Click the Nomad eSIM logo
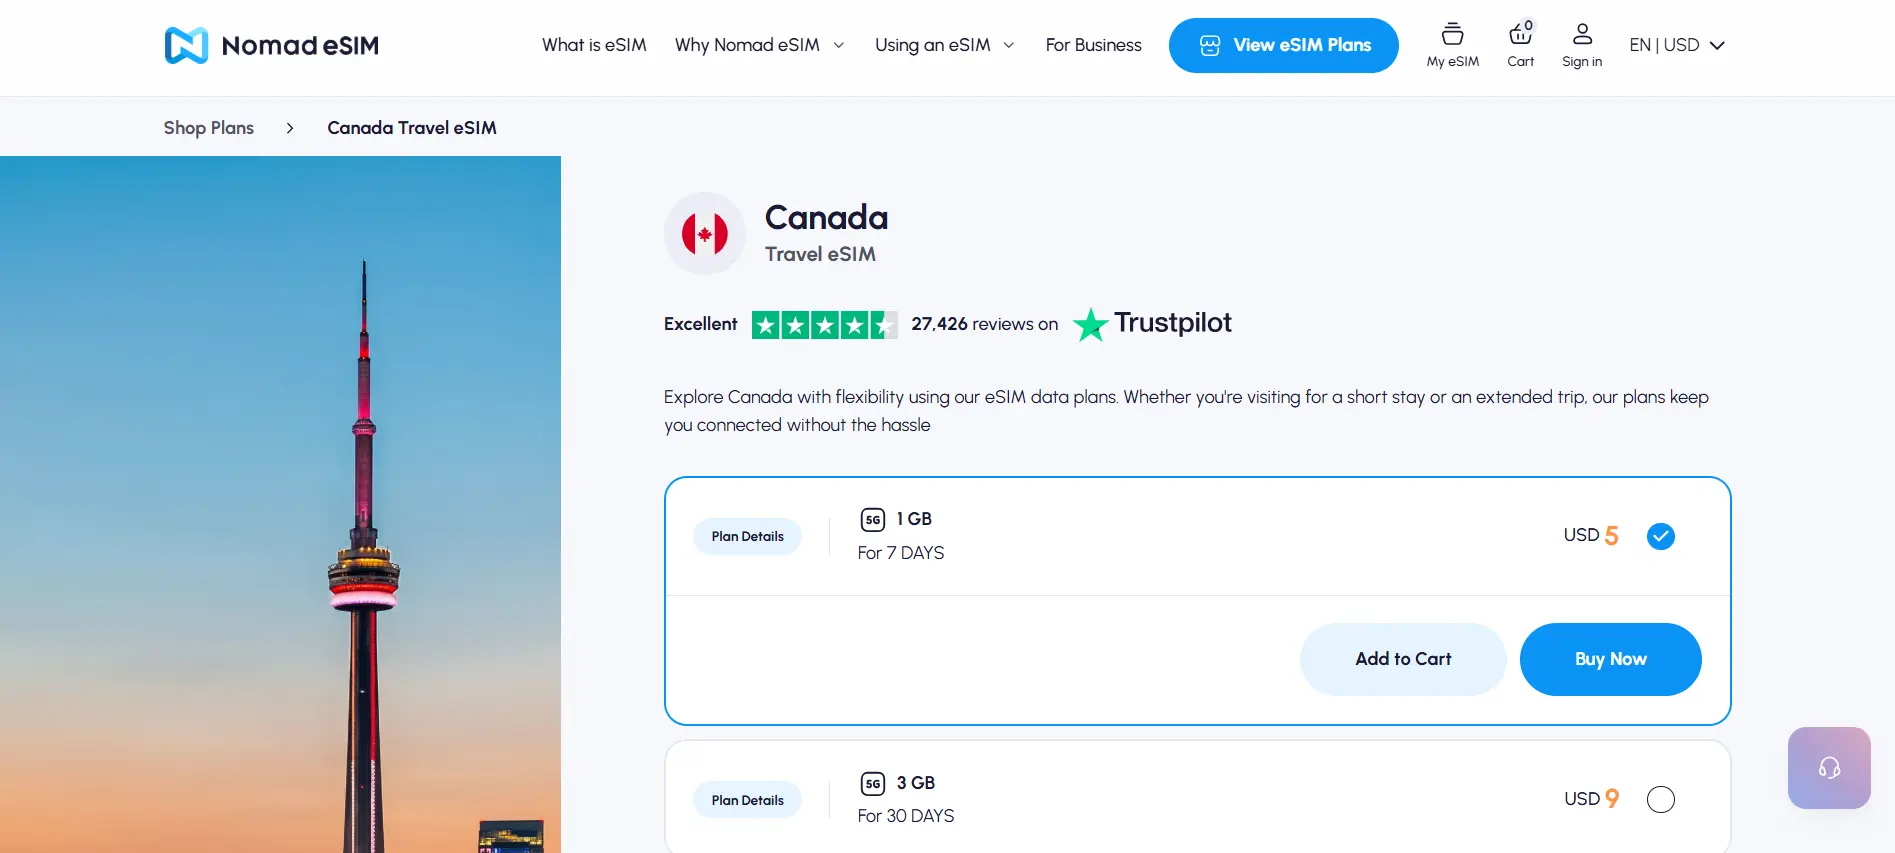This screenshot has width=1895, height=853. coord(271,45)
